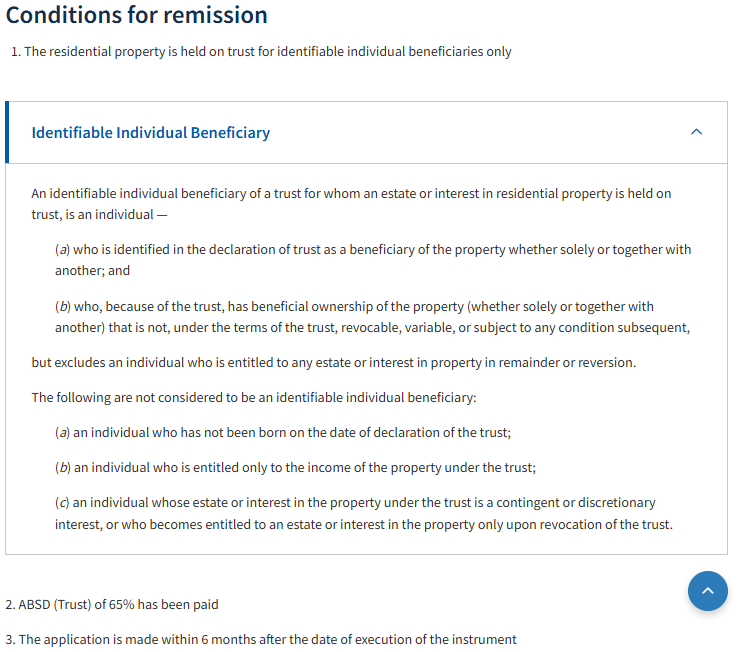Click the opening paragraph defining identifiable individual beneficiary

(350, 194)
